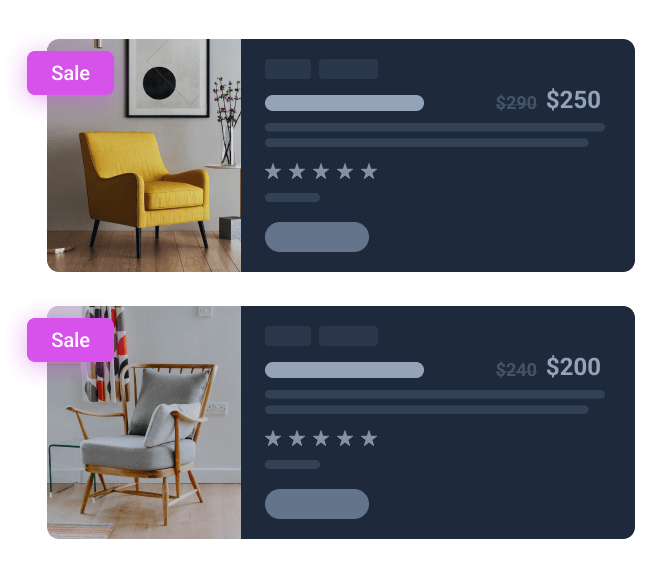Open the wooden chair with gray cushions image

pos(144,423)
